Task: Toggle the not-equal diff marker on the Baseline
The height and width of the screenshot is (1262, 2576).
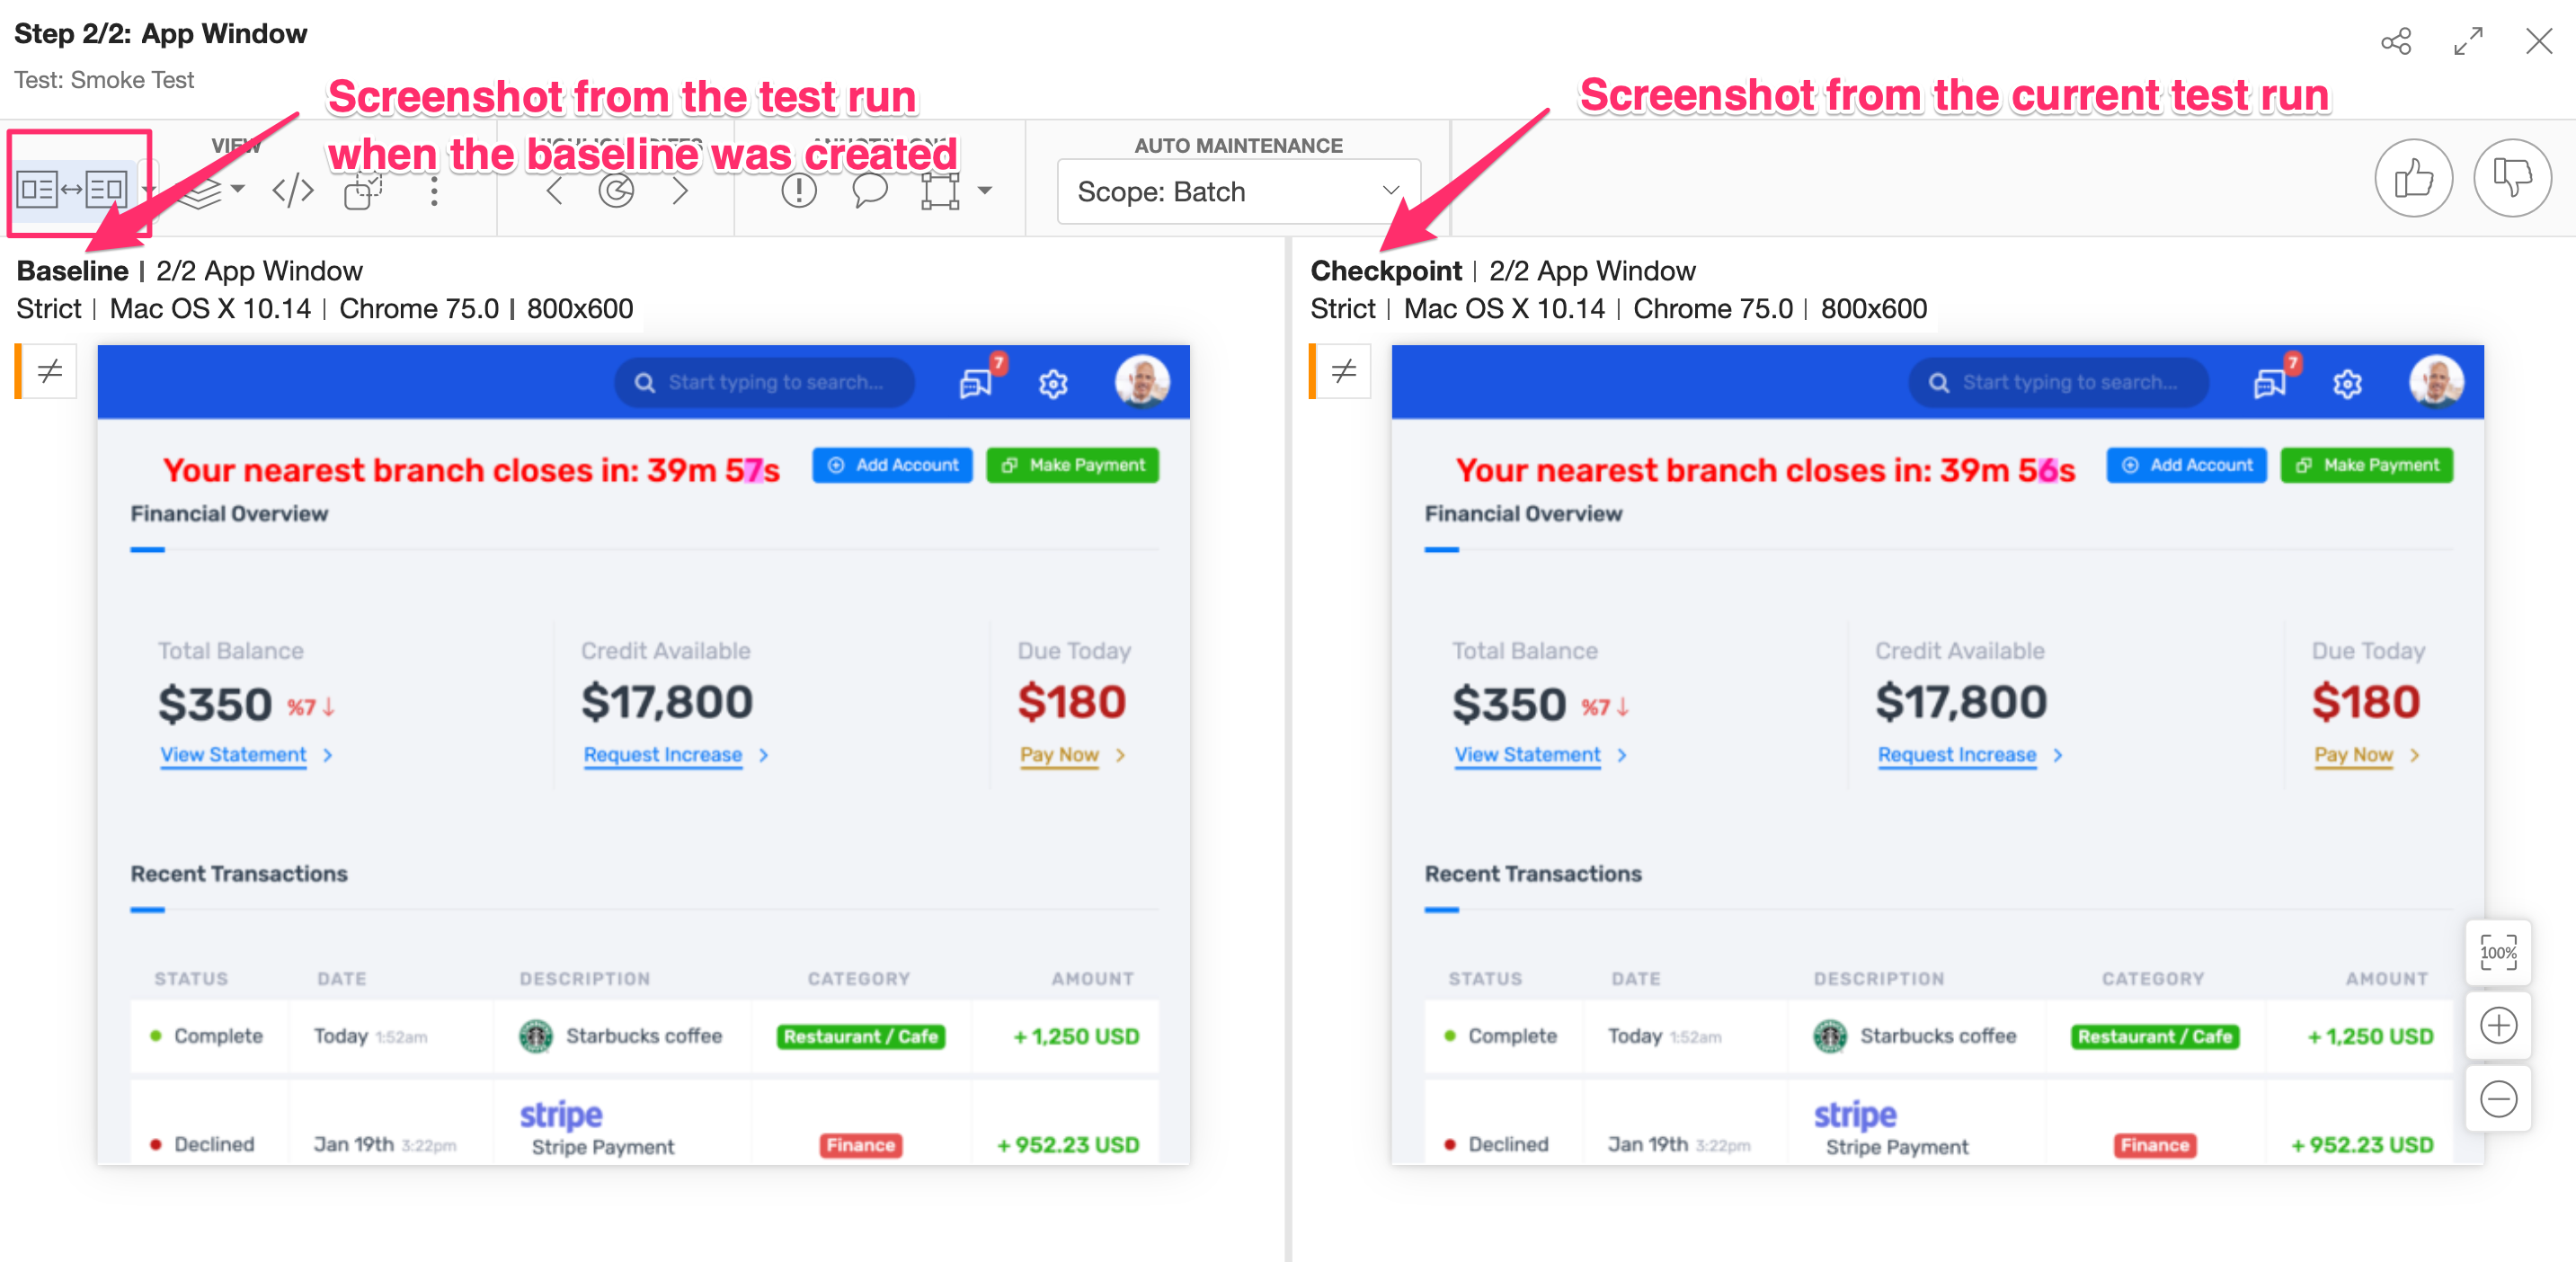Action: (x=49, y=372)
